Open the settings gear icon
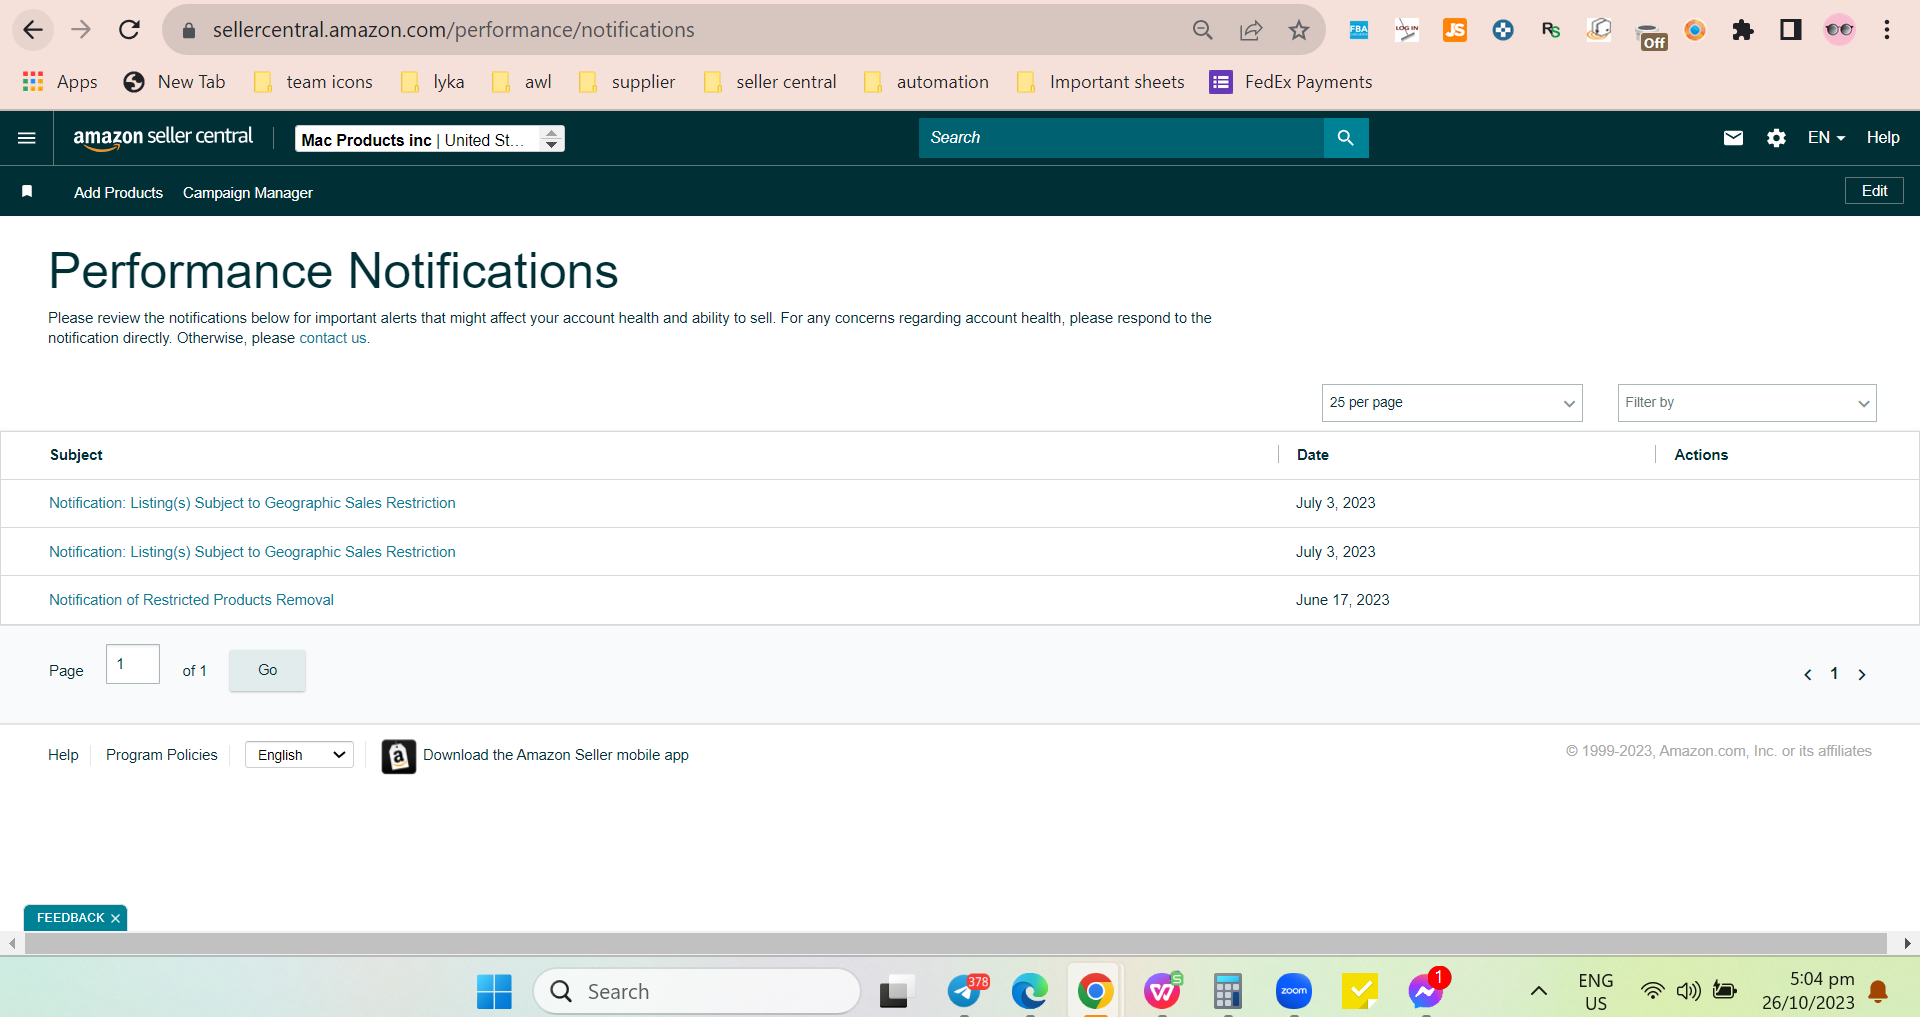This screenshot has height=1017, width=1920. pos(1776,138)
